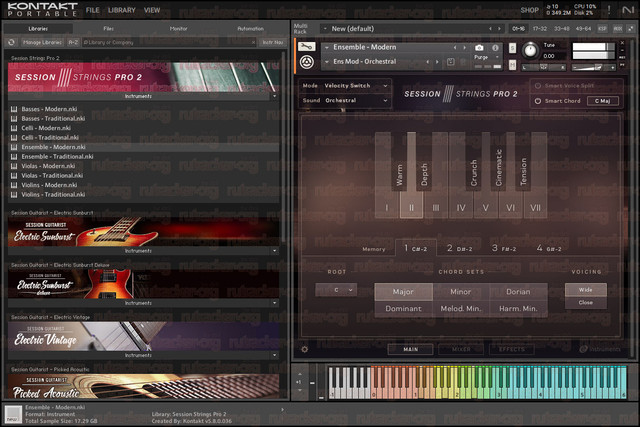Select the Wide voicing option
640x427 pixels.
coord(586,289)
